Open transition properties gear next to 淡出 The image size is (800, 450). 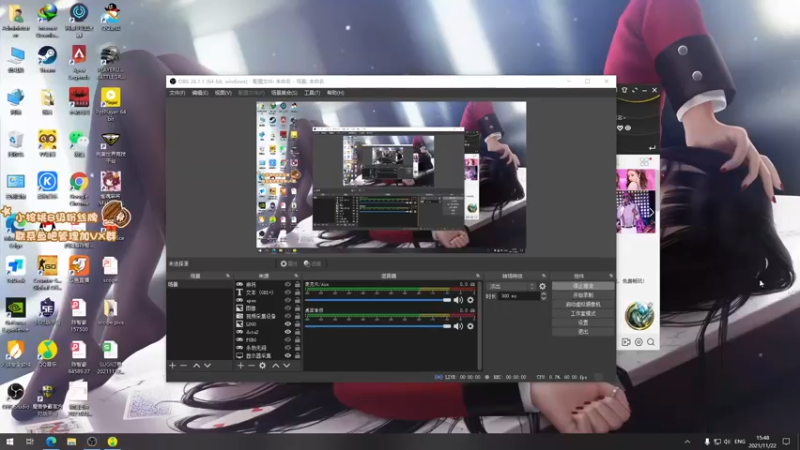(542, 286)
